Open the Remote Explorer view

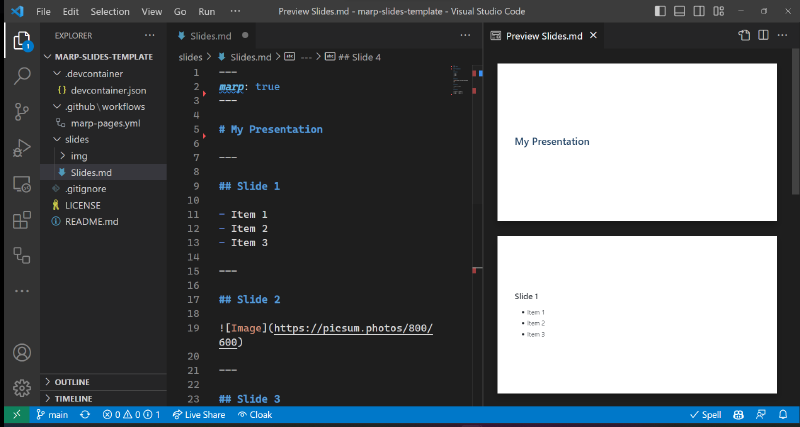click(22, 184)
